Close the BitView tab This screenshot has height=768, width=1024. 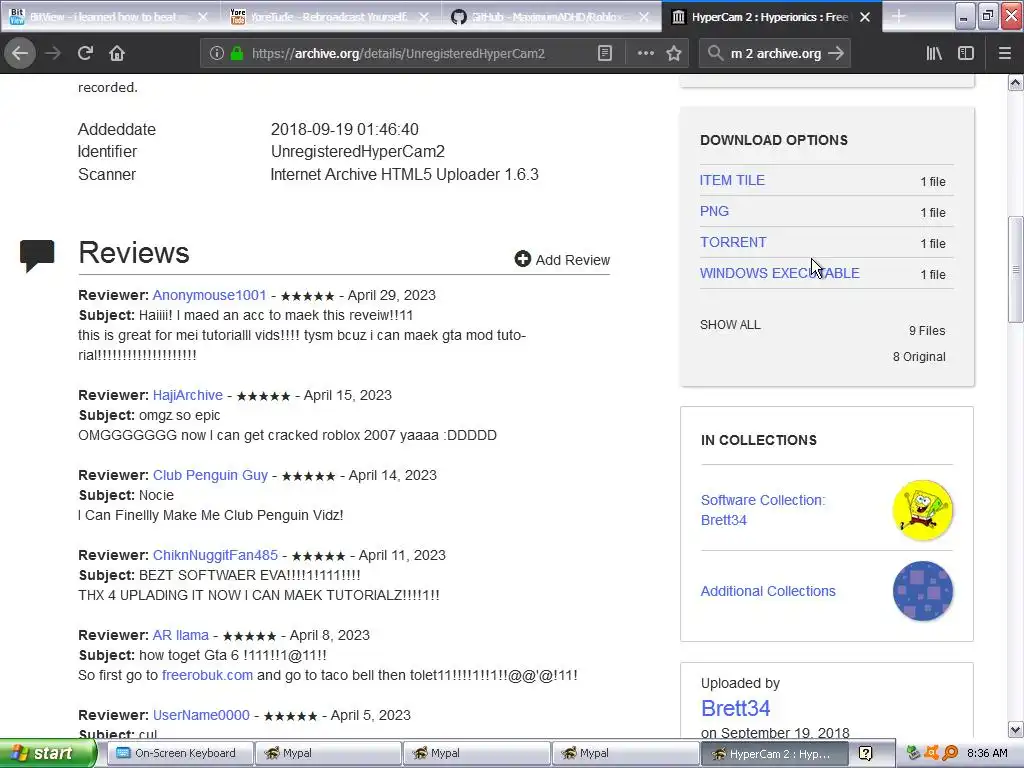[203, 17]
